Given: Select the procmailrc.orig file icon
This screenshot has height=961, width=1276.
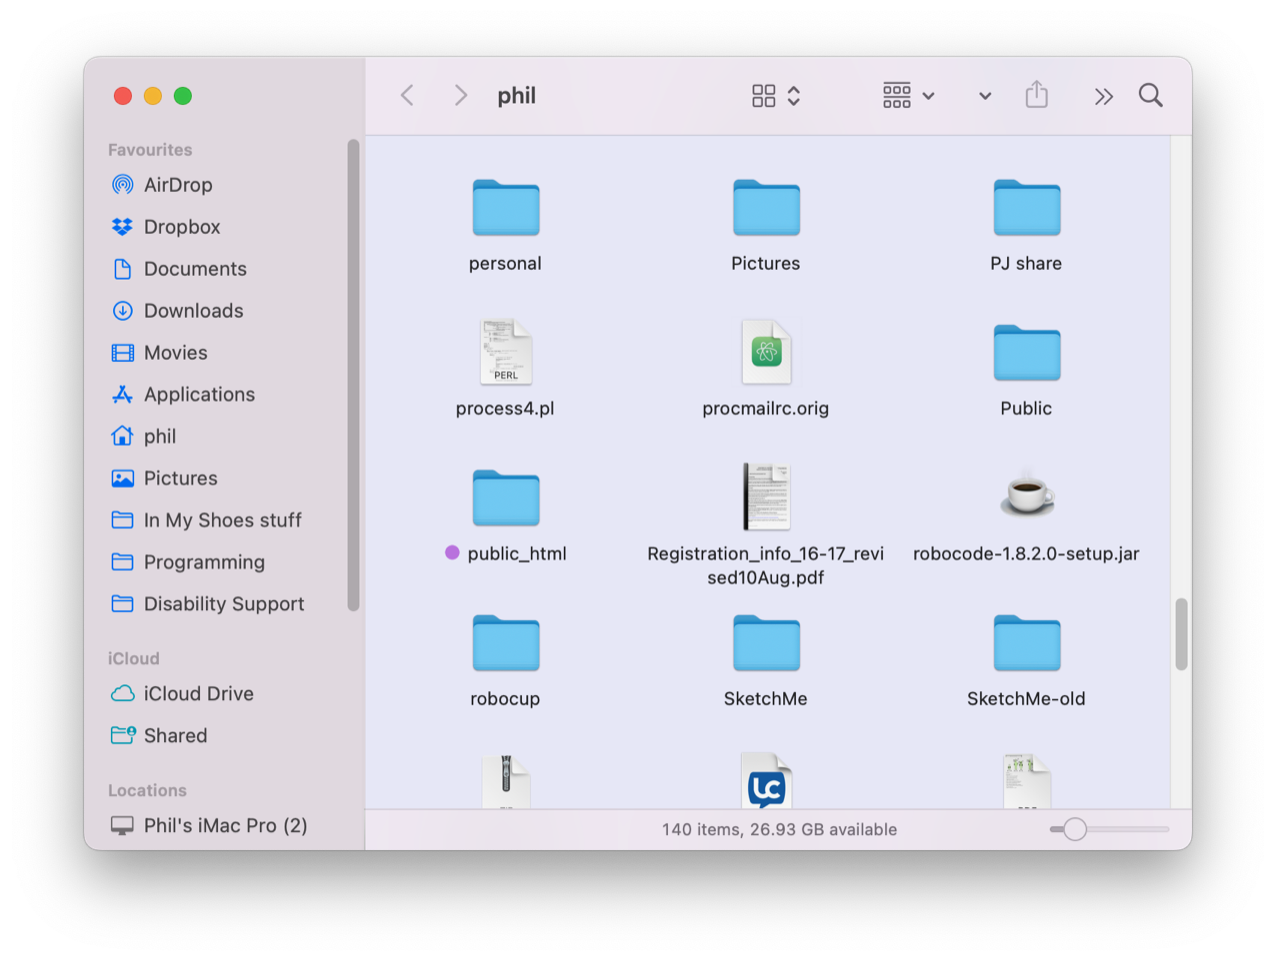Looking at the screenshot, I should (x=766, y=352).
